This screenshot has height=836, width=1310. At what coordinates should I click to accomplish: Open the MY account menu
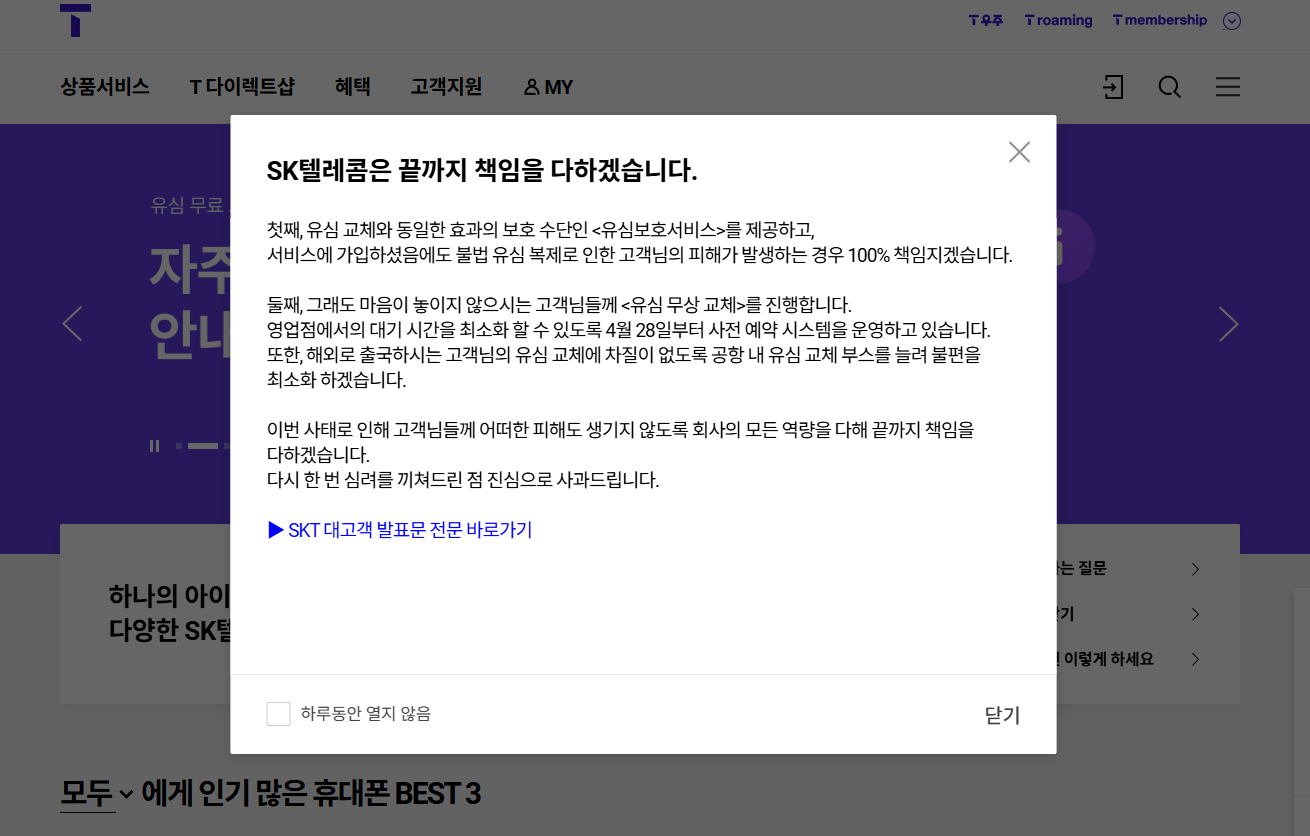(x=548, y=87)
